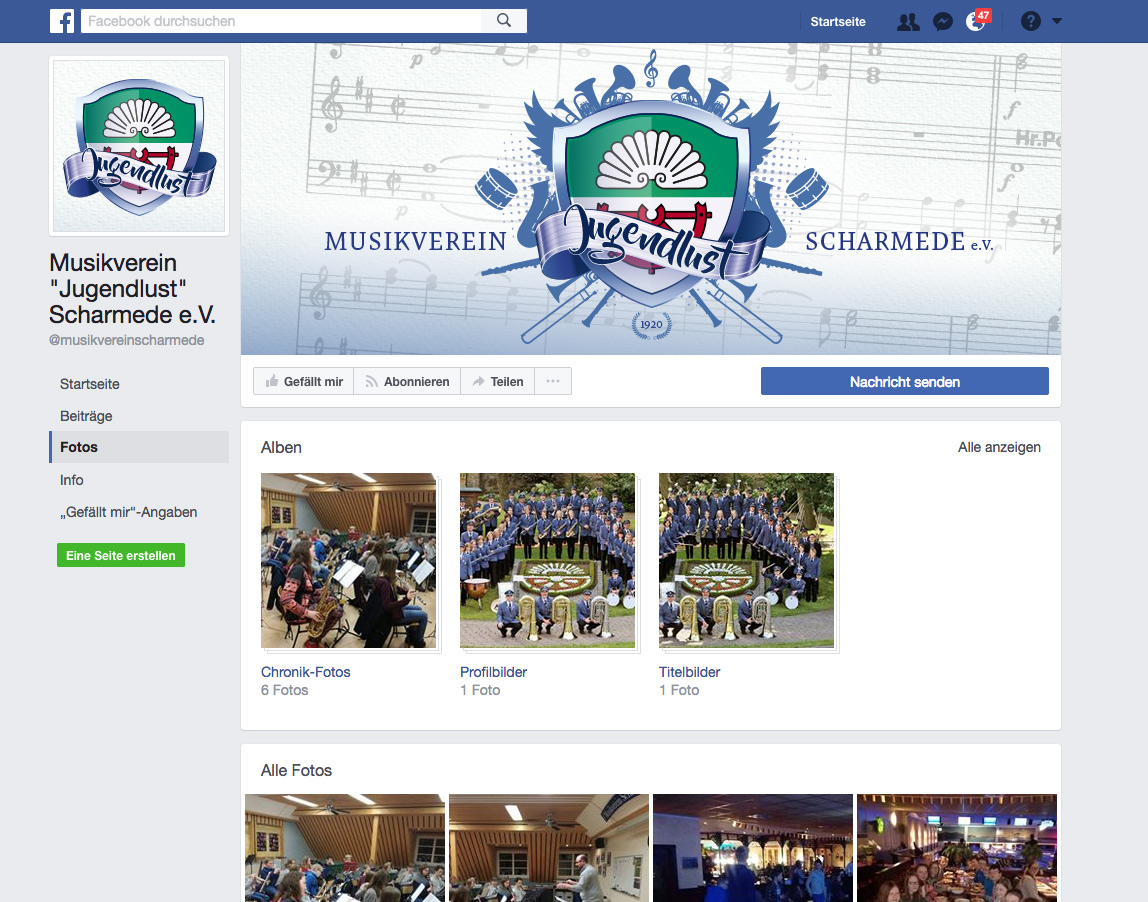The image size is (1148, 902).
Task: Click the Profilbilder album title link
Action: point(493,672)
